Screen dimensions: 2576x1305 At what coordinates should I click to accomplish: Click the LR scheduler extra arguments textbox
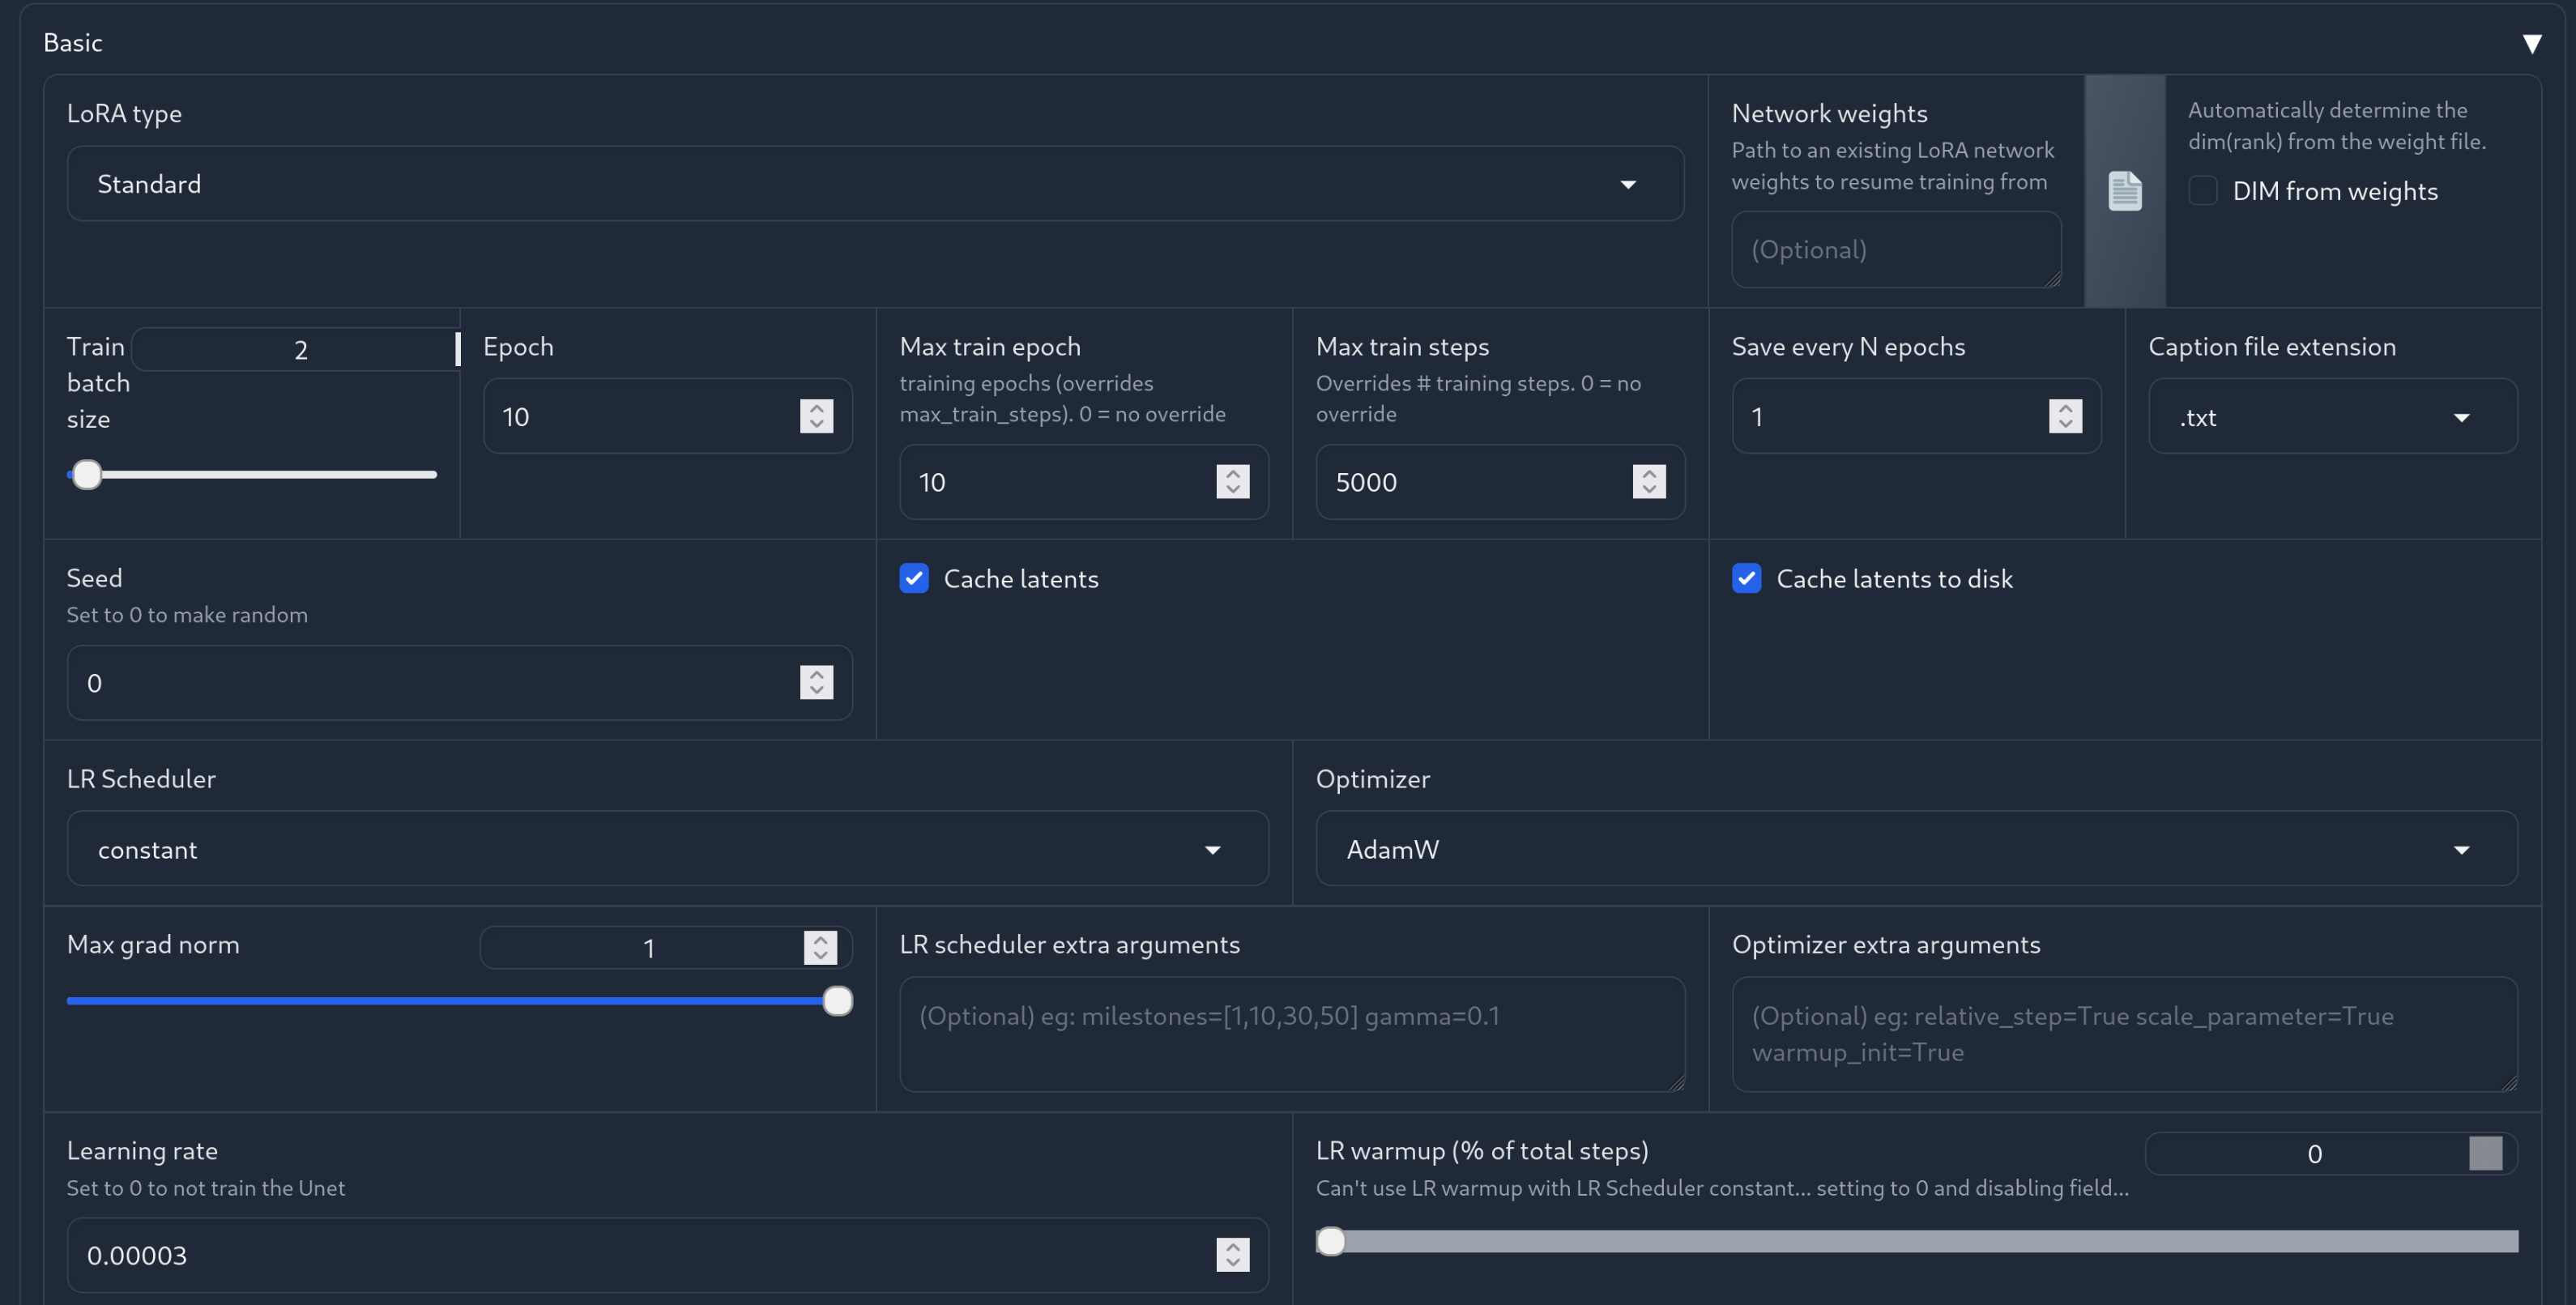point(1292,1034)
